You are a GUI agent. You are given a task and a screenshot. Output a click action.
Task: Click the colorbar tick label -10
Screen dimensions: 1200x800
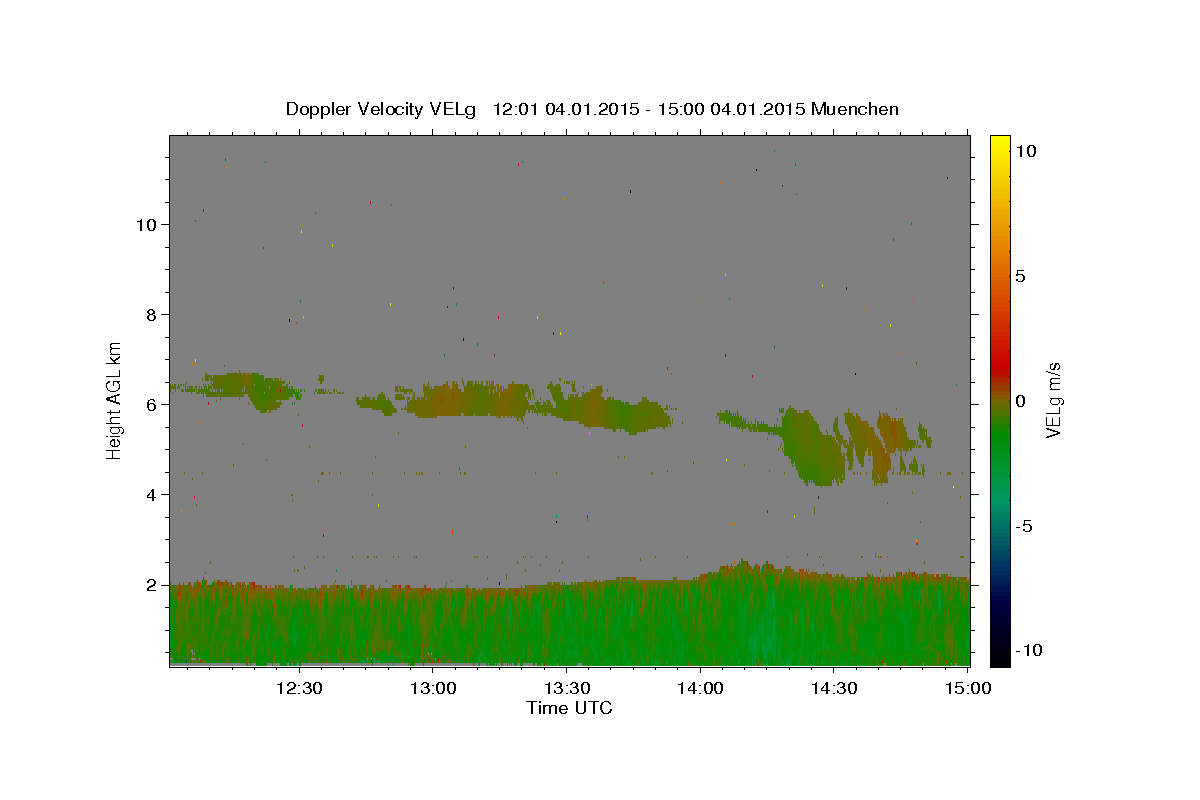[1027, 650]
